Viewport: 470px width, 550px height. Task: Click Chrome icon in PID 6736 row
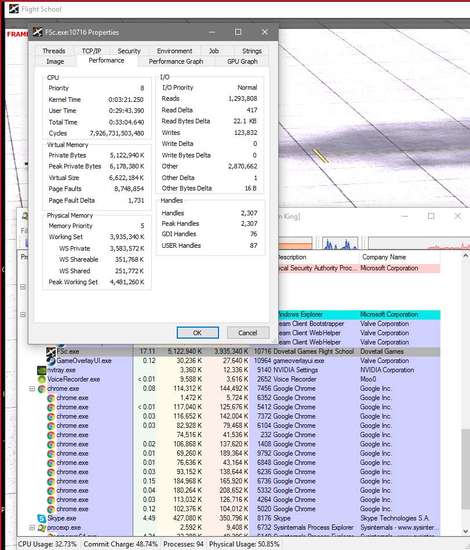point(51,481)
